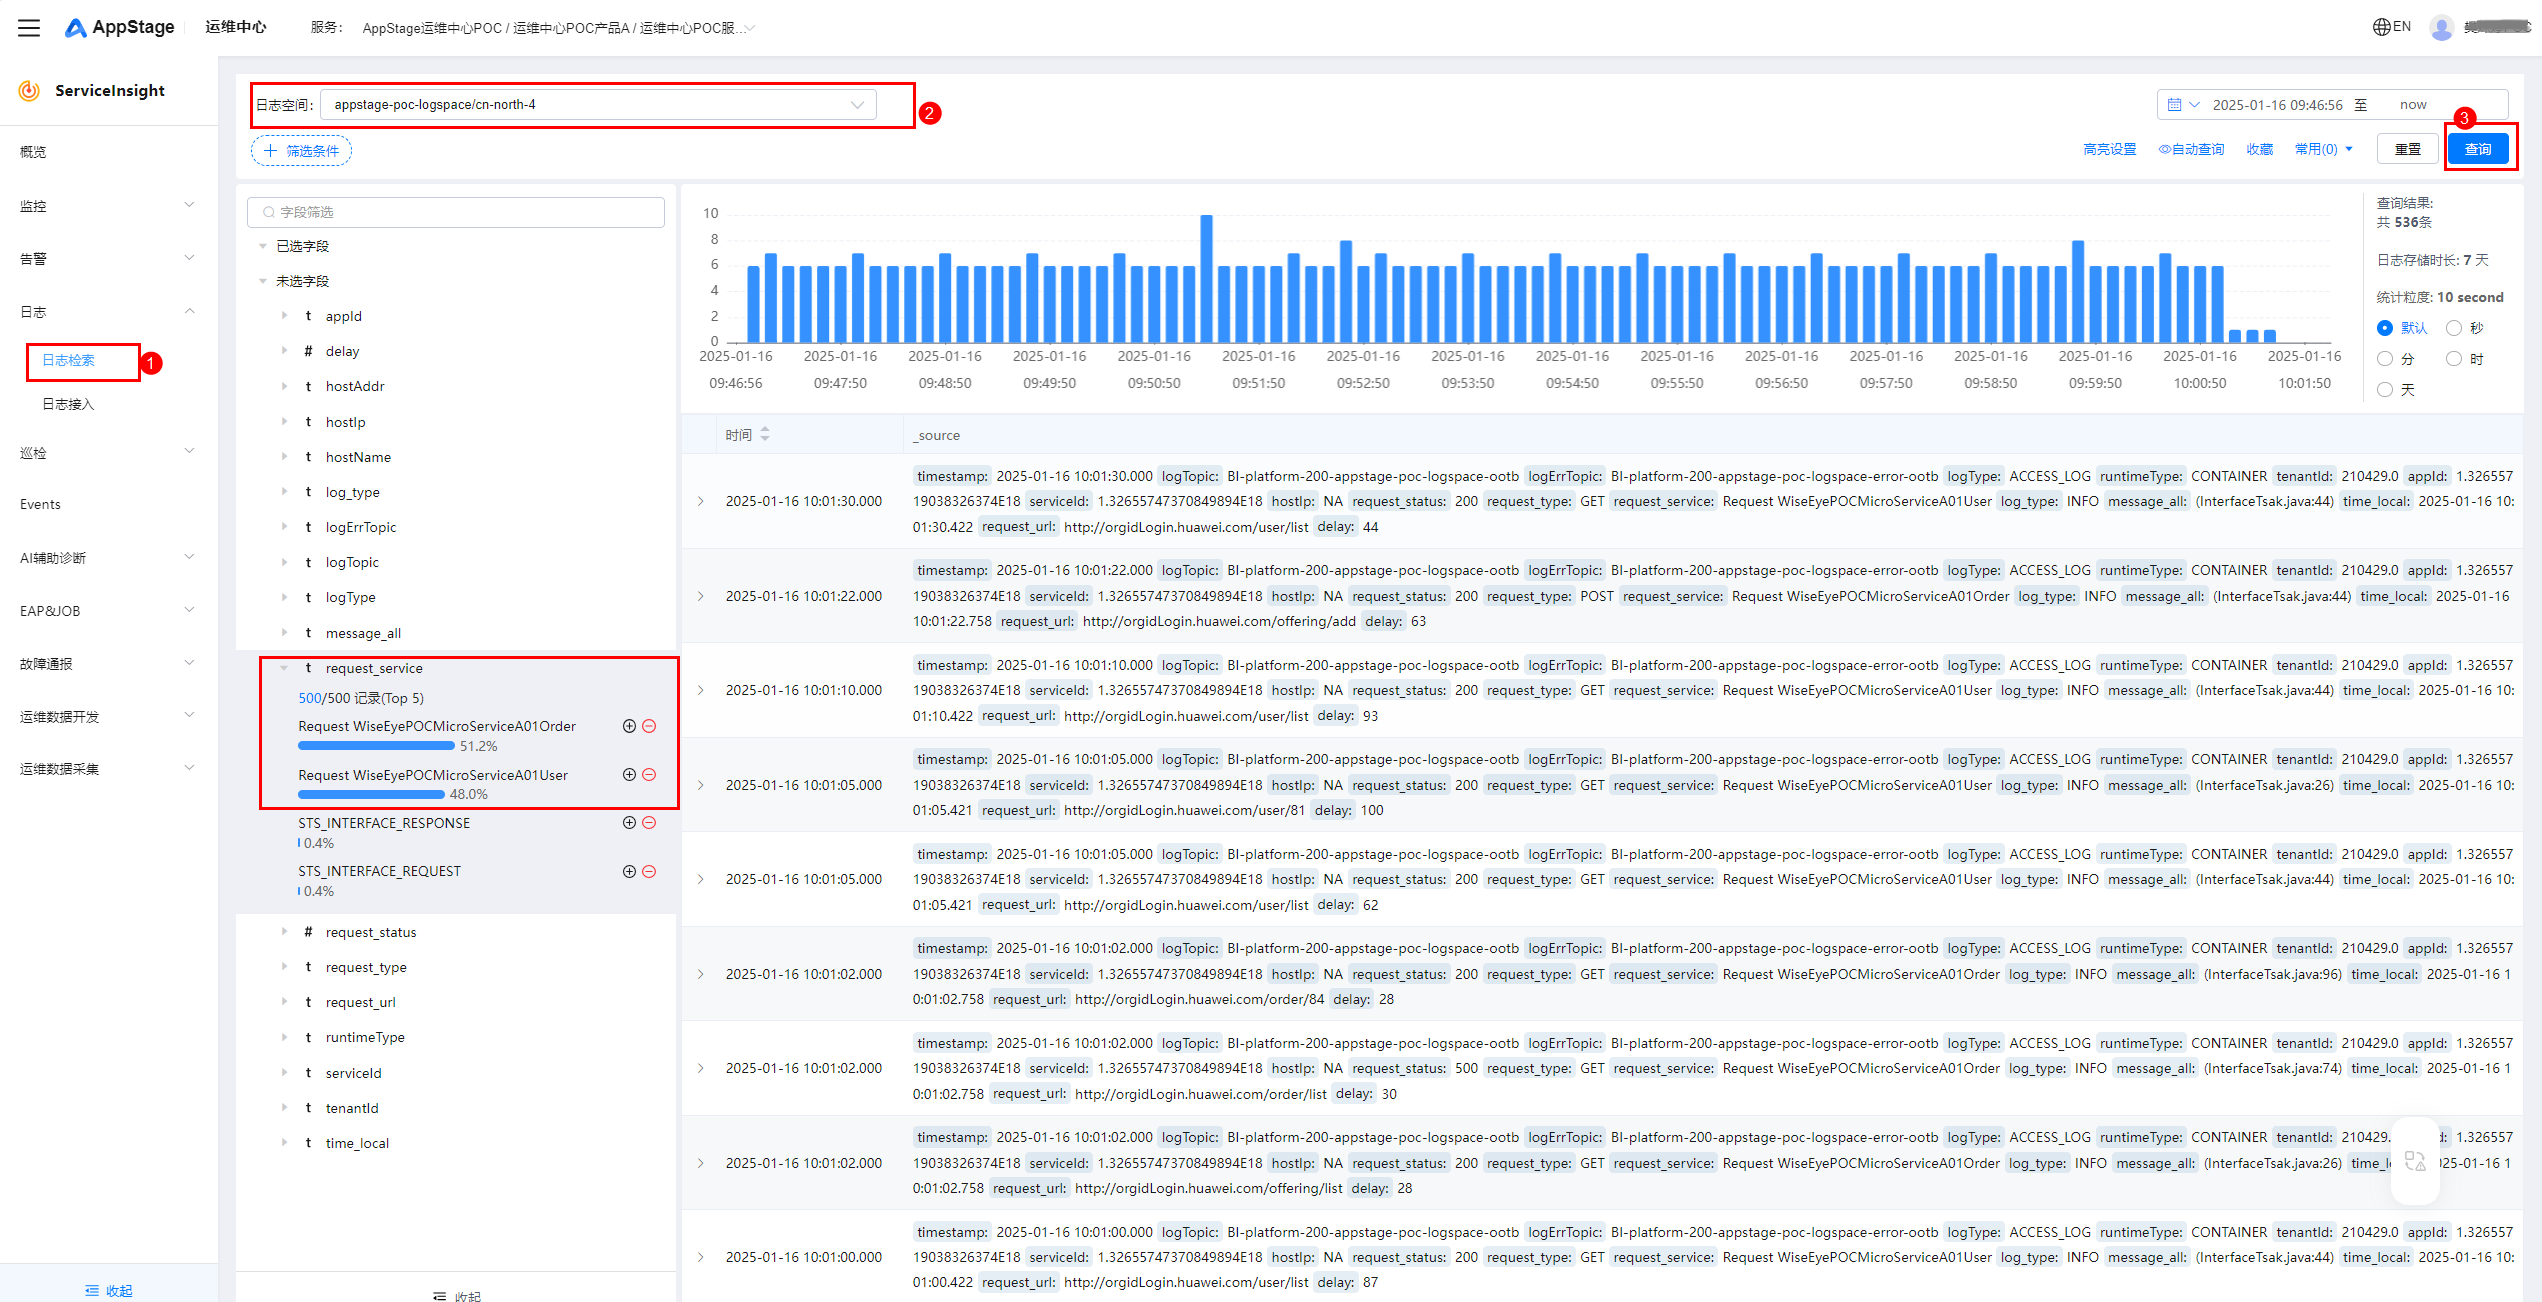Click the tallest histogram bar near 09:51:50
The width and height of the screenshot is (2542, 1302).
pyautogui.click(x=1207, y=278)
